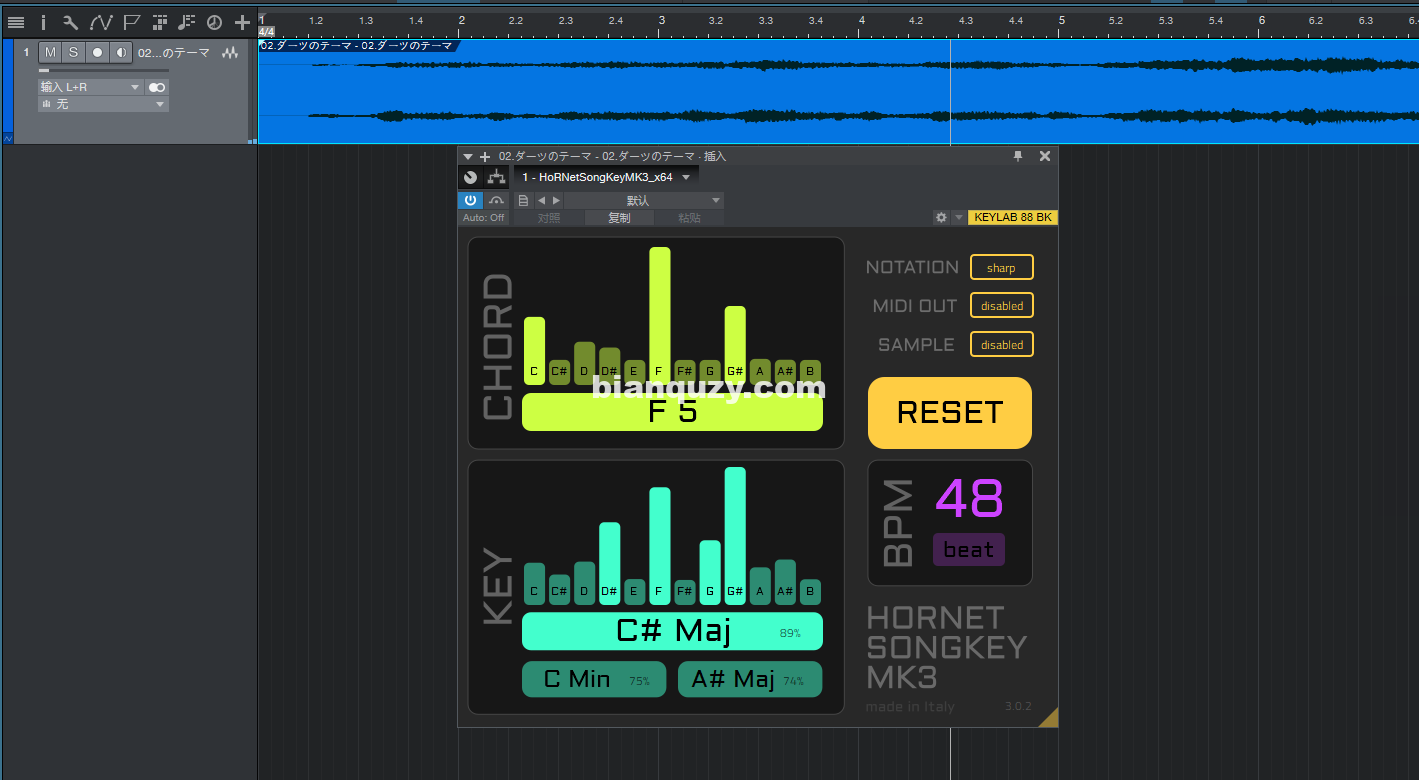The width and height of the screenshot is (1419, 780).
Task: Open the marker track flag icon
Action: [x=131, y=21]
